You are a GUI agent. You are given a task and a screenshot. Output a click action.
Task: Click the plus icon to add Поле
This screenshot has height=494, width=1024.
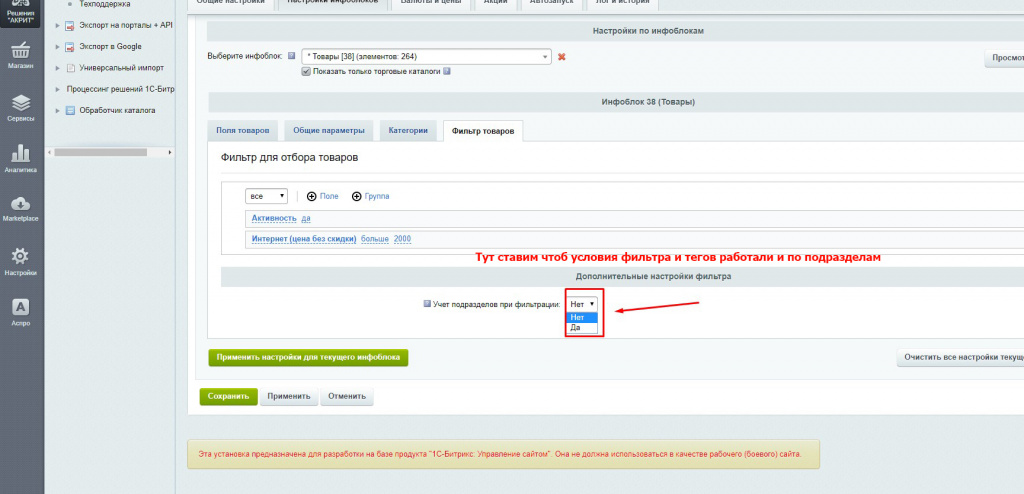point(311,196)
